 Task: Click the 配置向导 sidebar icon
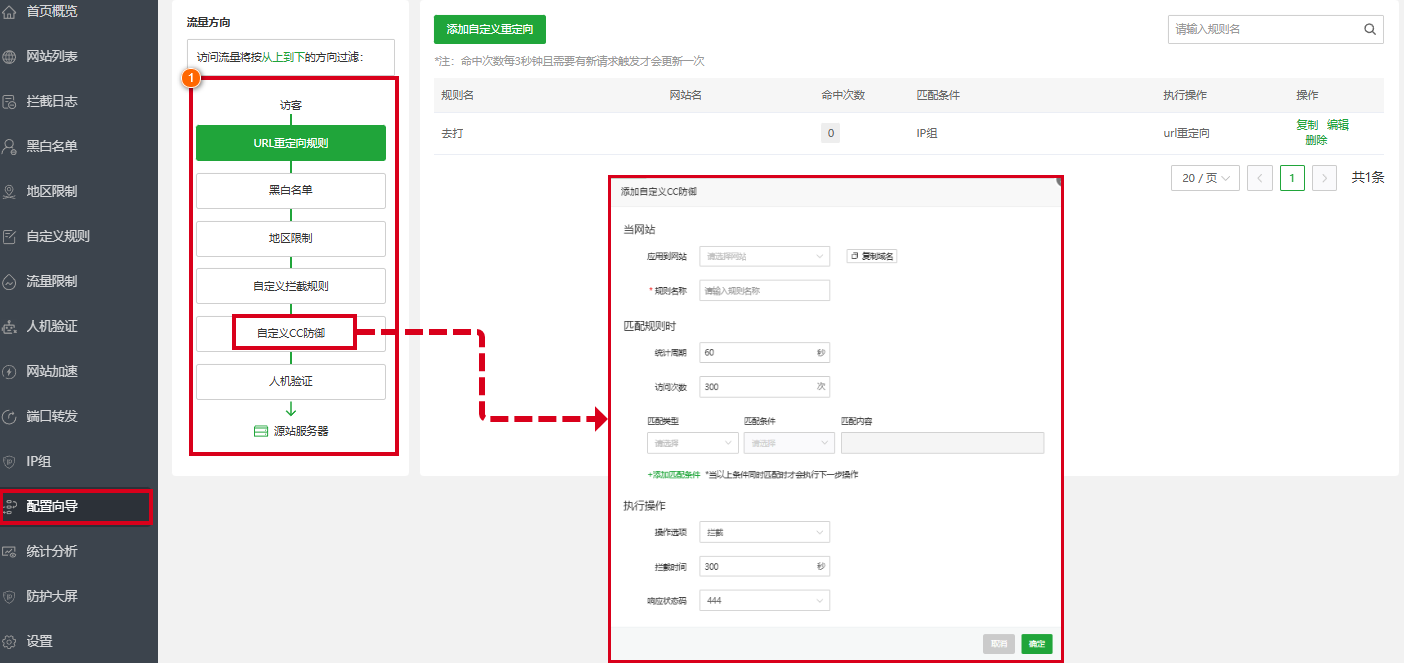10,506
